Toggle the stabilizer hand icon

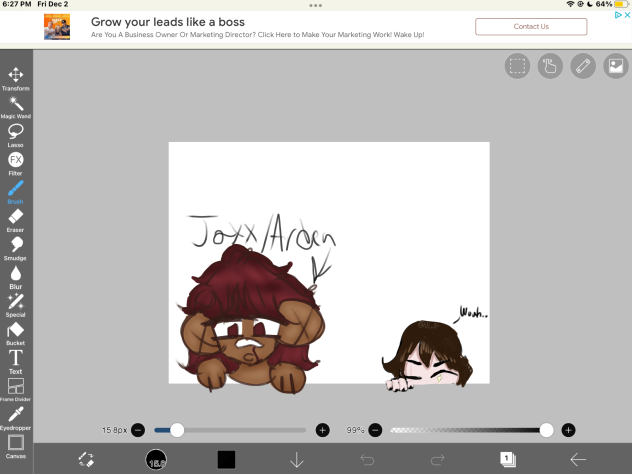[x=550, y=66]
